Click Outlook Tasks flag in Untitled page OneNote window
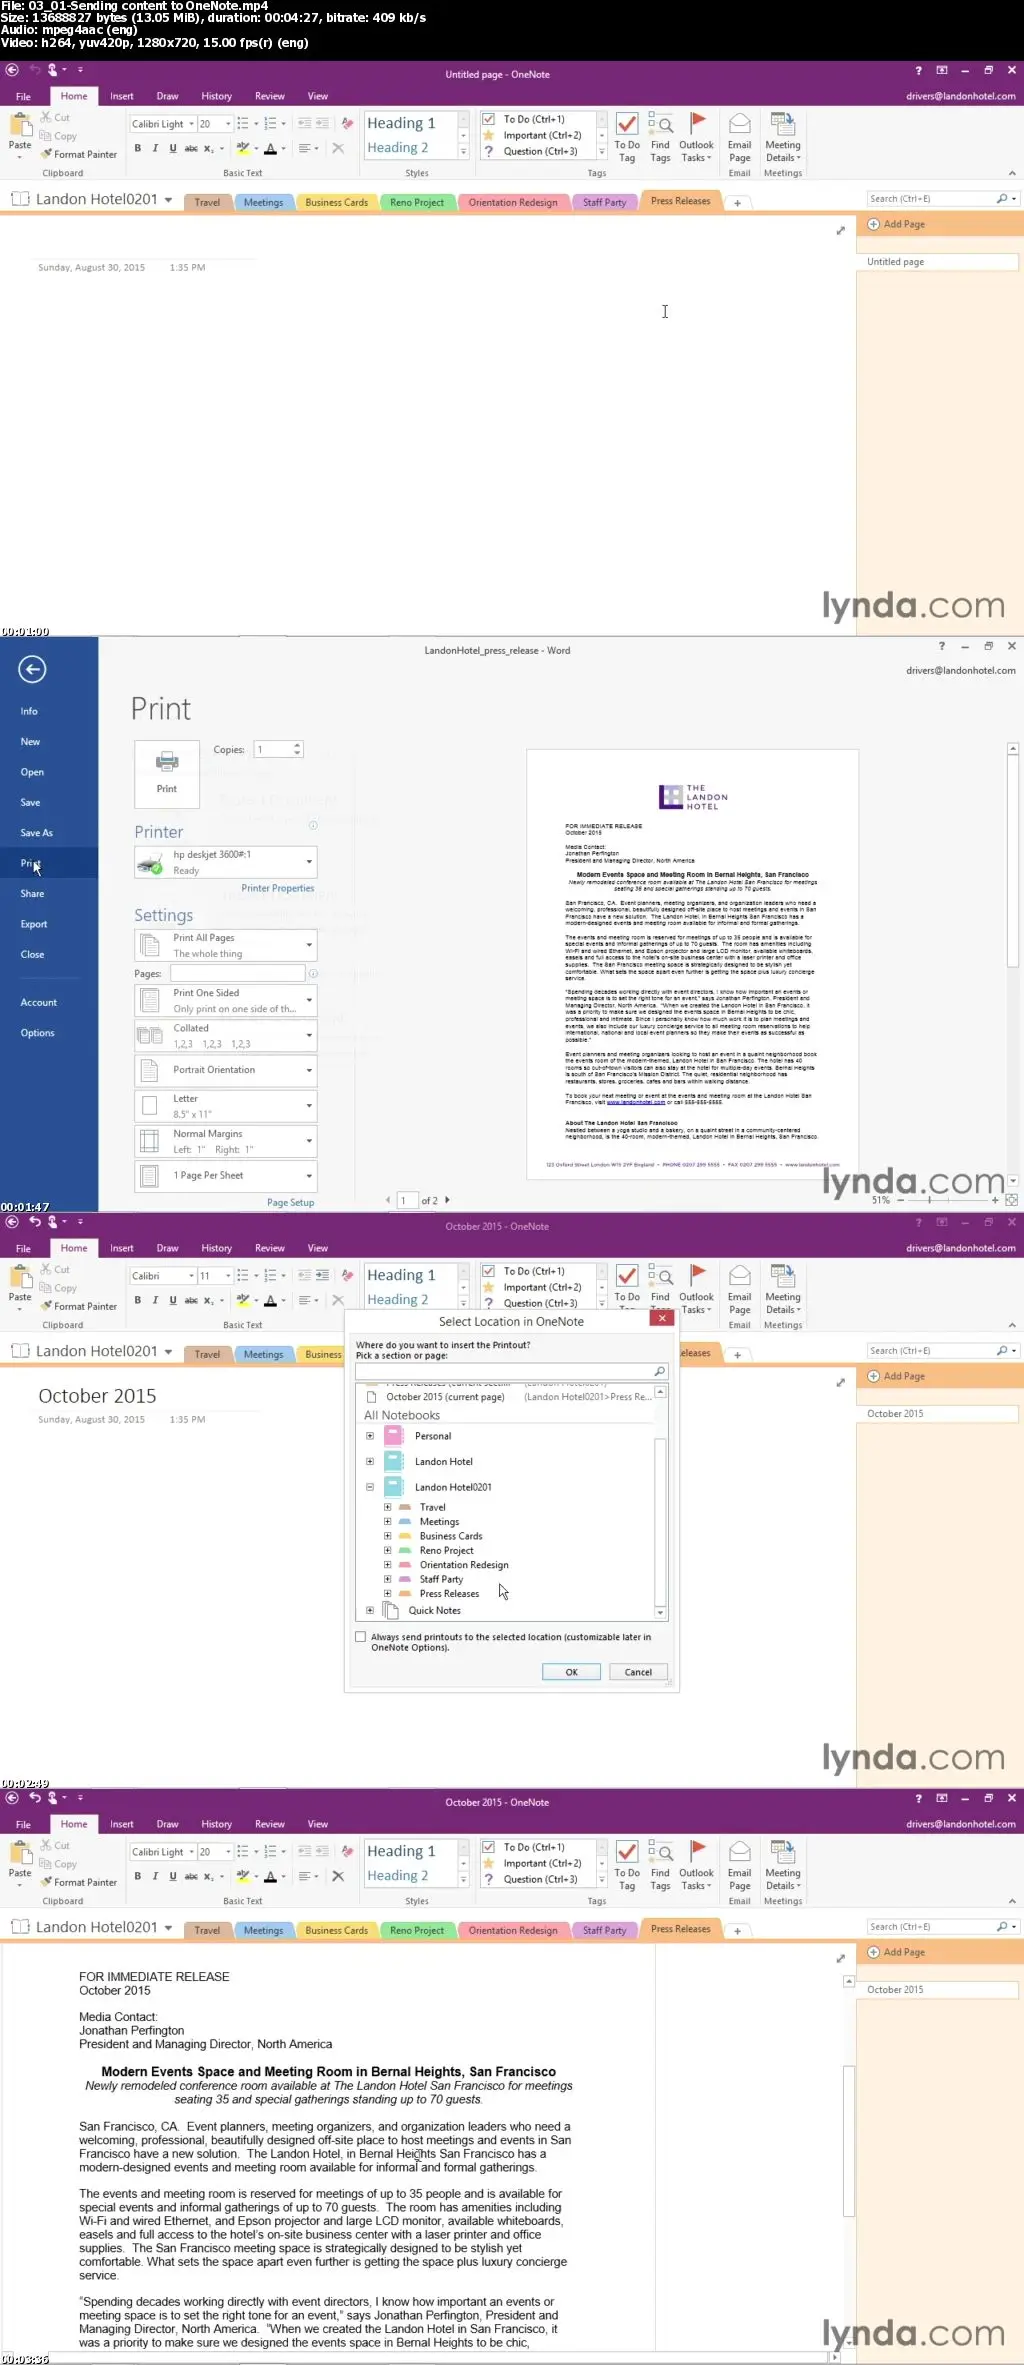Viewport: 1024px width, 2365px height. 696,137
